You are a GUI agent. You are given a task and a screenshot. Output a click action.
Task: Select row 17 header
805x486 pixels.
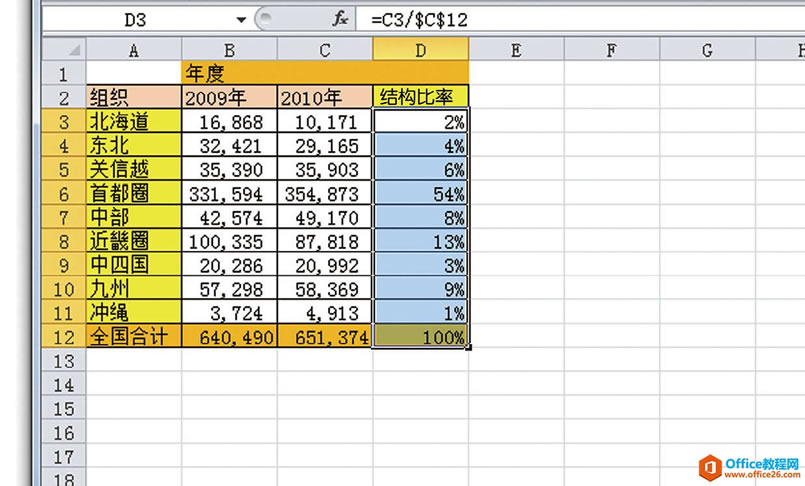(64, 456)
